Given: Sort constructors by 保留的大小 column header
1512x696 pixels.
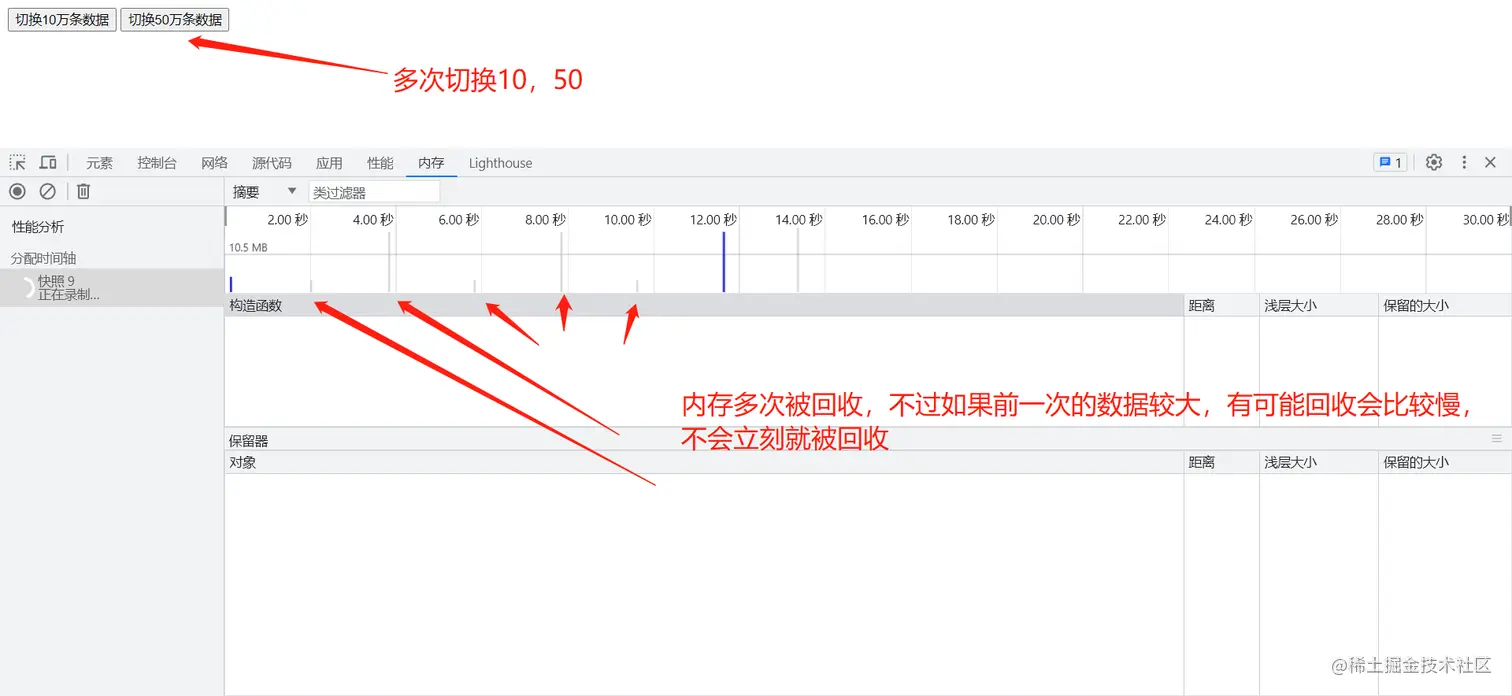Looking at the screenshot, I should [1444, 305].
